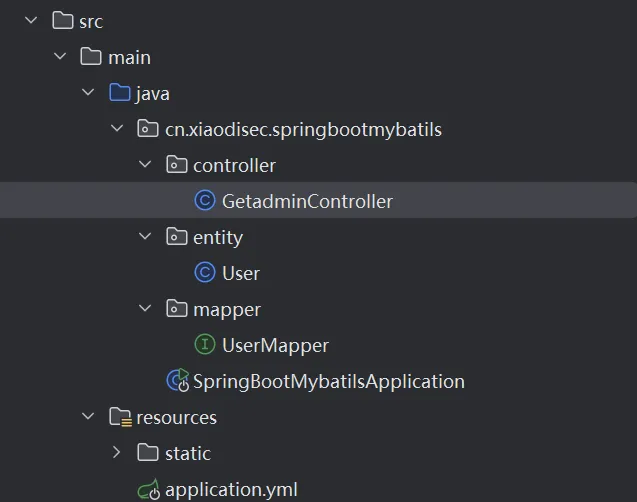The height and width of the screenshot is (502, 637).
Task: Collapse the src folder chevron
Action: (31, 21)
